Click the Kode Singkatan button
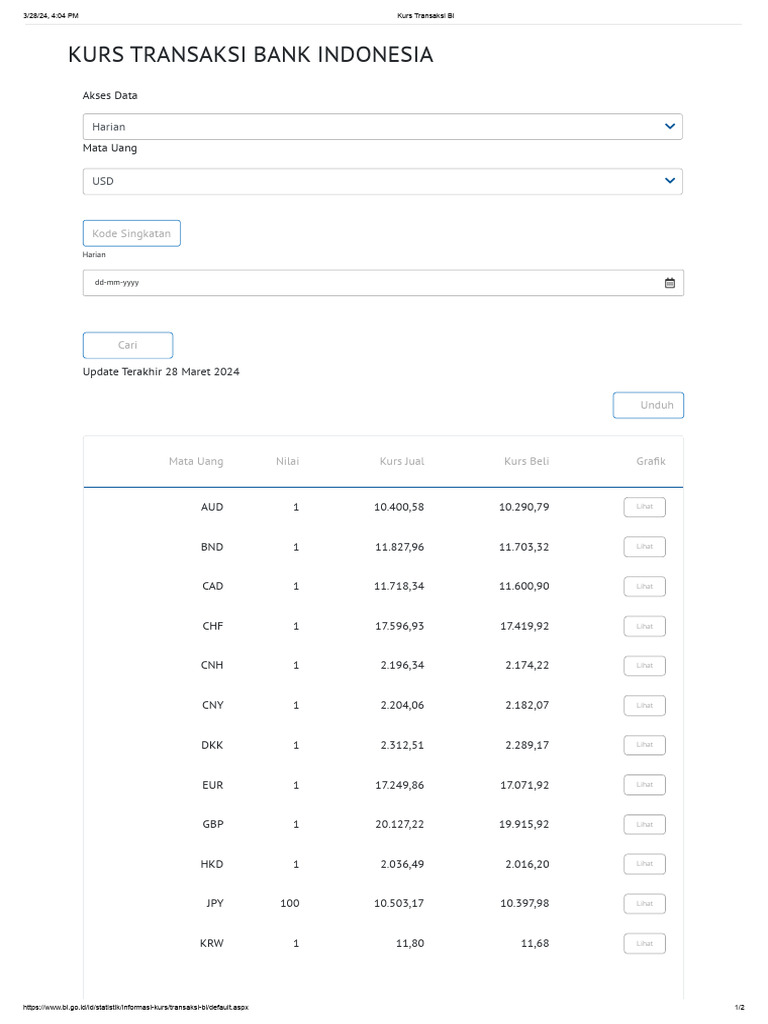 coord(131,234)
